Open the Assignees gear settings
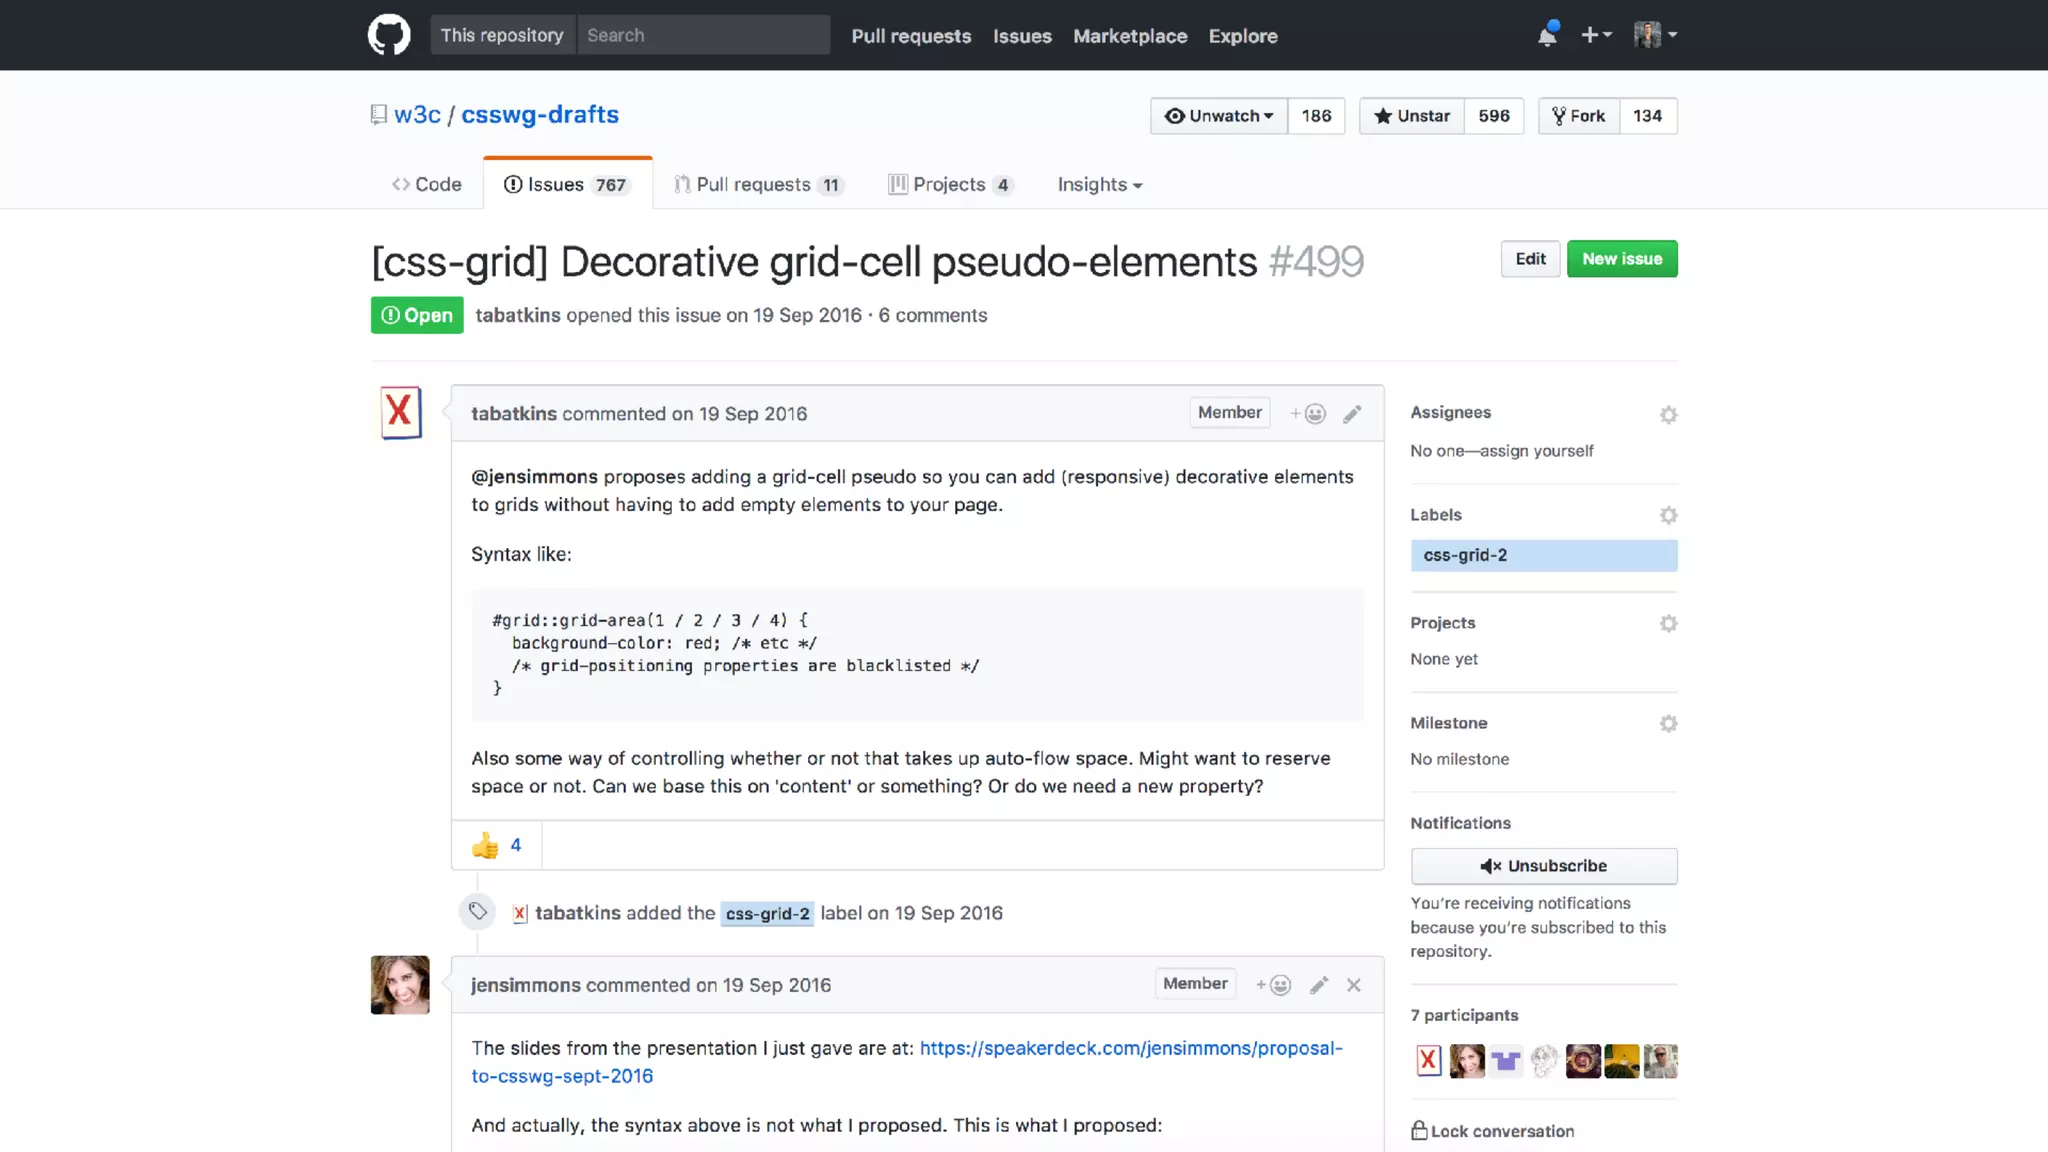The height and width of the screenshot is (1152, 2048). point(1668,414)
